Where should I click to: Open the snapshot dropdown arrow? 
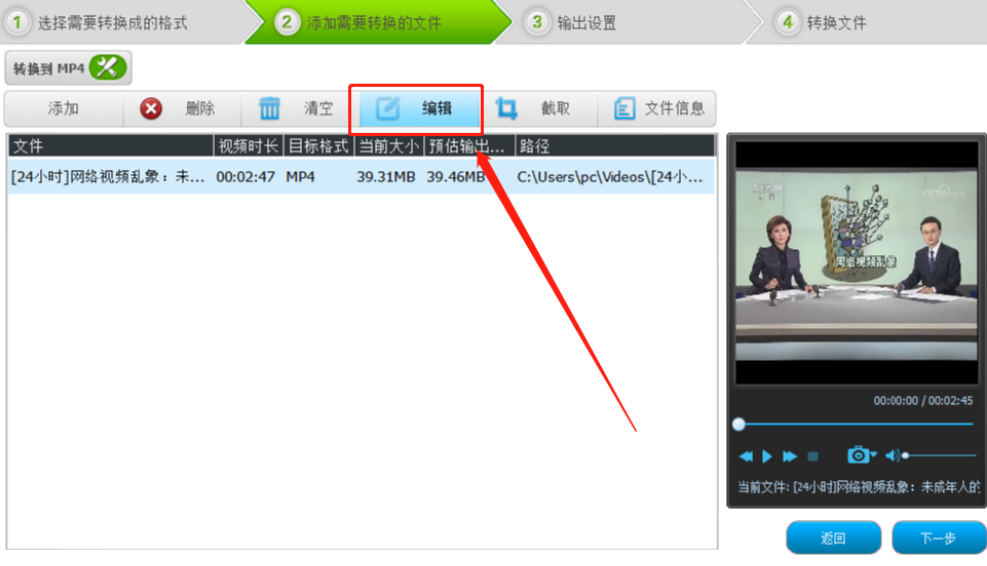tap(874, 454)
